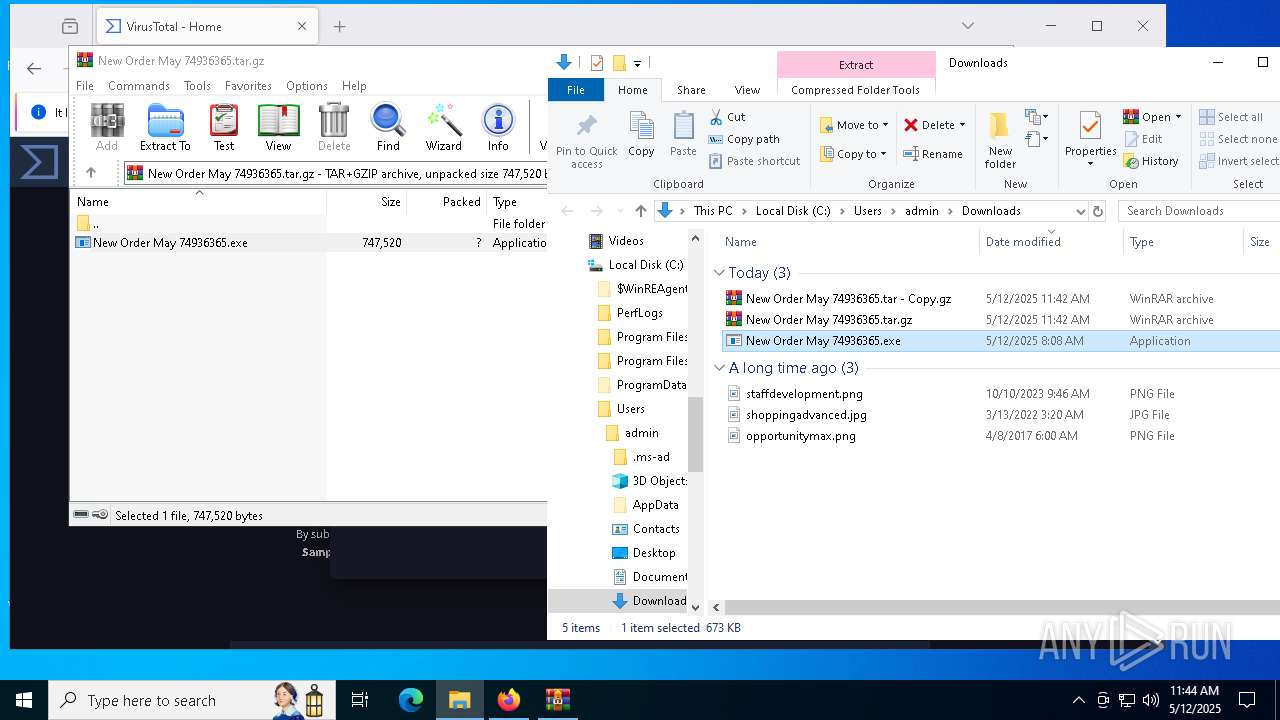Open the Move to dropdown
The image size is (1280, 720).
[x=855, y=125]
